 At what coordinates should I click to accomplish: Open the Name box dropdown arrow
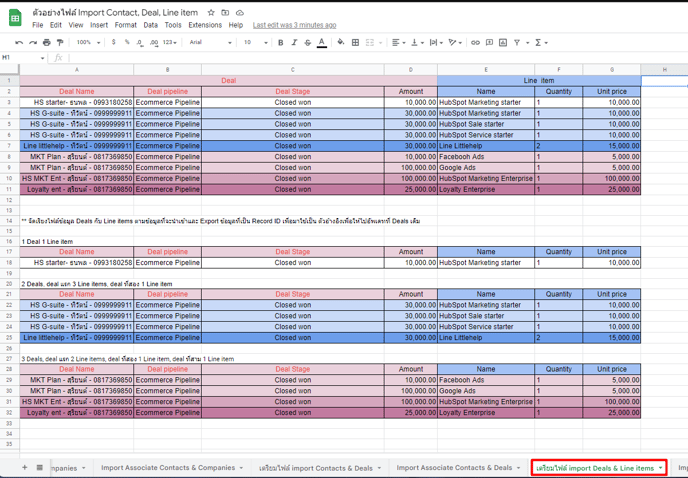tap(43, 58)
